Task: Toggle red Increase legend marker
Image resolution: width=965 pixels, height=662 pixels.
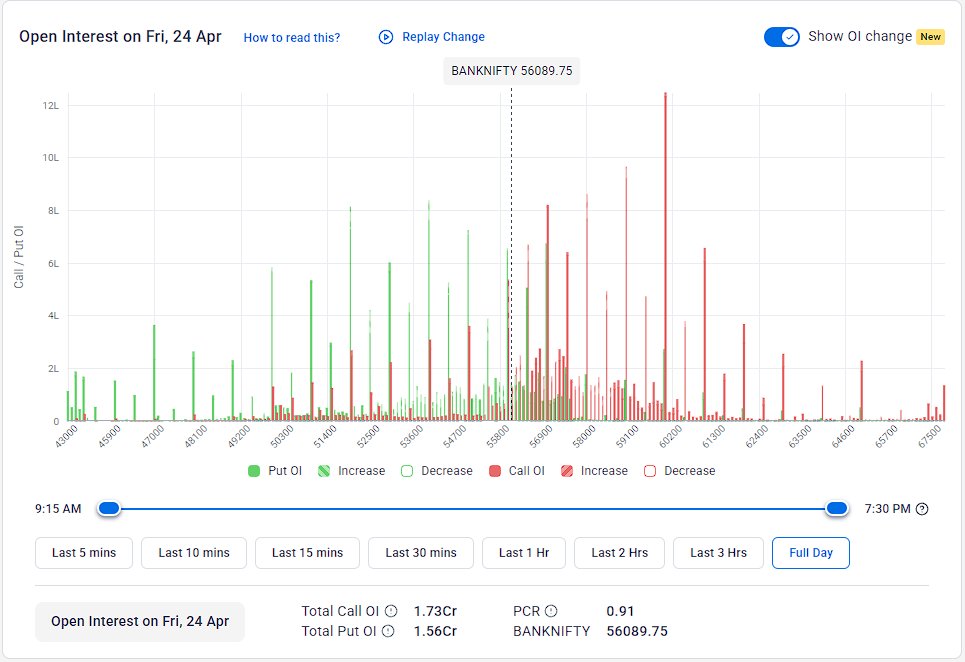Action: click(567, 471)
